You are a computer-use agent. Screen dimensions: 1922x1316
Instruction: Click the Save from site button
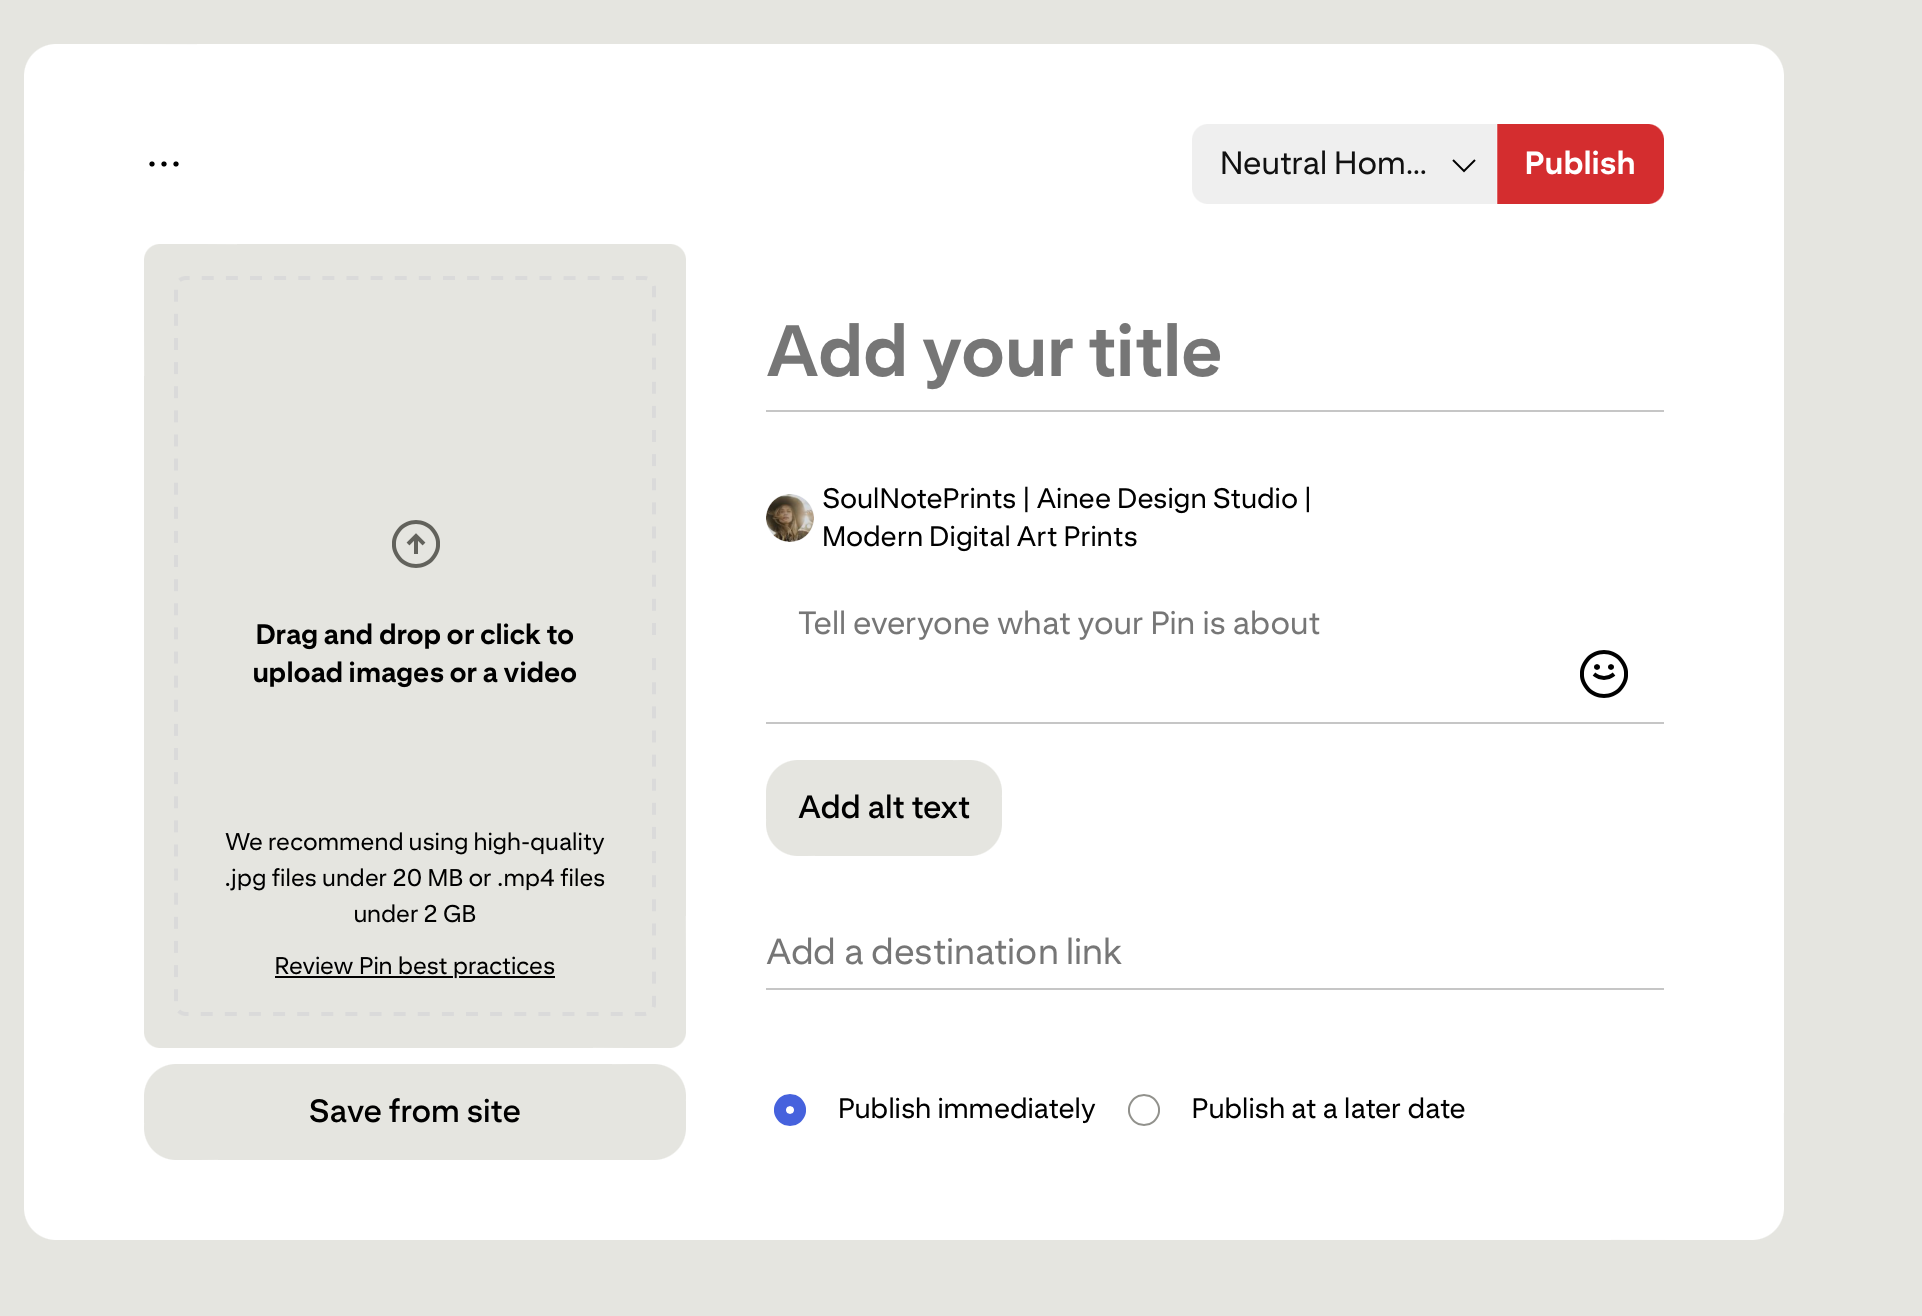point(415,1112)
